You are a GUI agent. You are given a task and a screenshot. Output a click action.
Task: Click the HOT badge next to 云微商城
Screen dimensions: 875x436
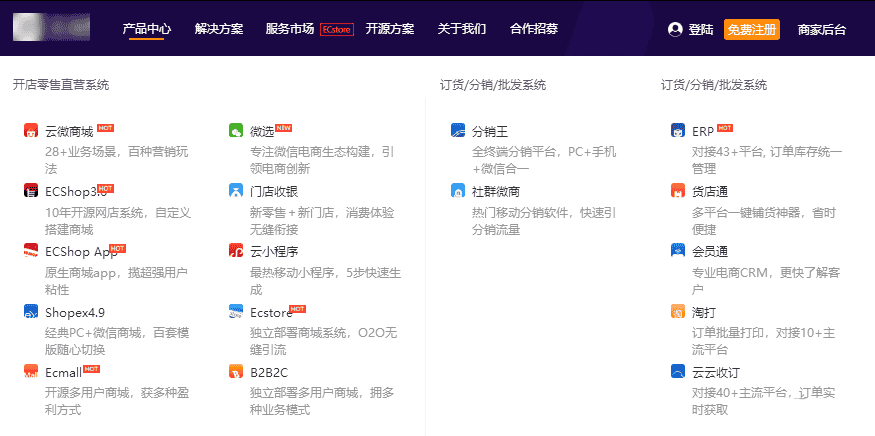coord(105,128)
